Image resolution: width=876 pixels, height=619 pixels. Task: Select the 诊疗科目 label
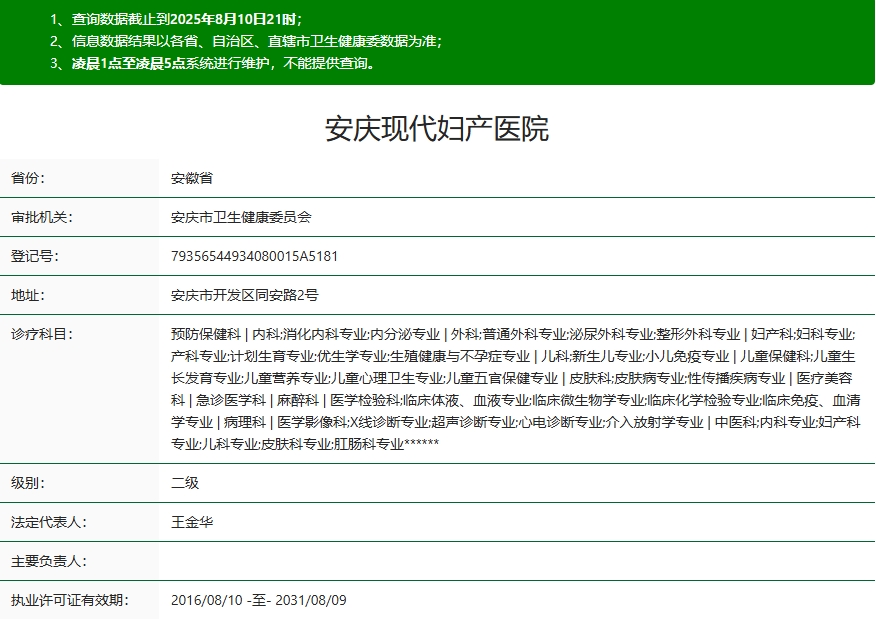(x=42, y=334)
